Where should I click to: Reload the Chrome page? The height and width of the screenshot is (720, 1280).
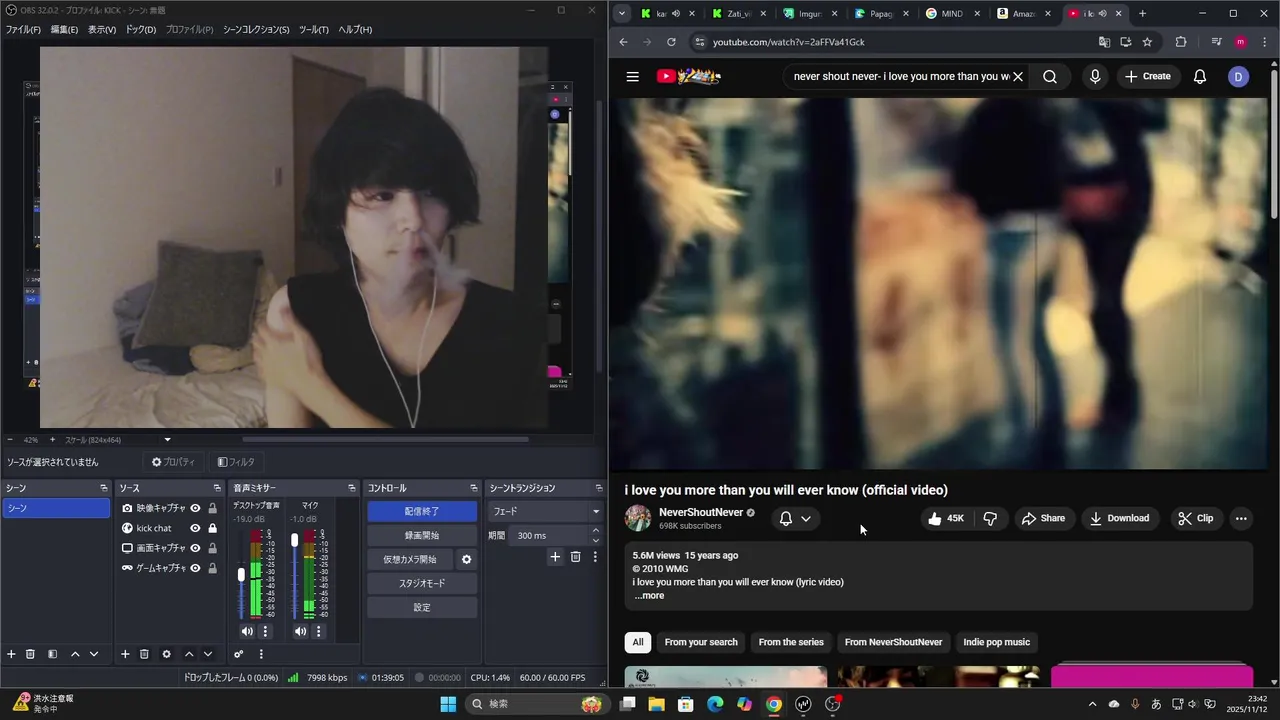(x=671, y=42)
